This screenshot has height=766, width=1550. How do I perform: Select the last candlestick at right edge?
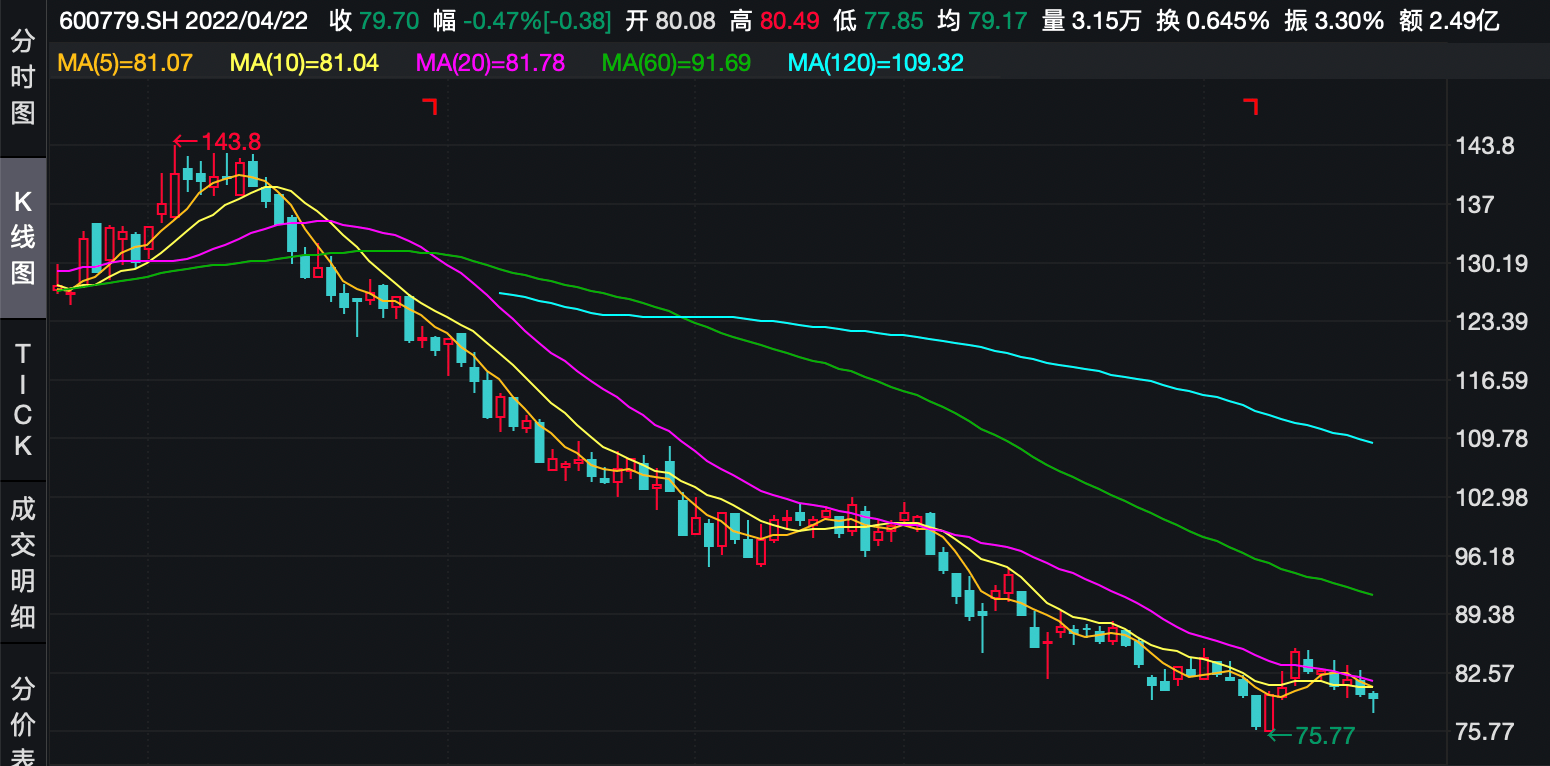1373,697
